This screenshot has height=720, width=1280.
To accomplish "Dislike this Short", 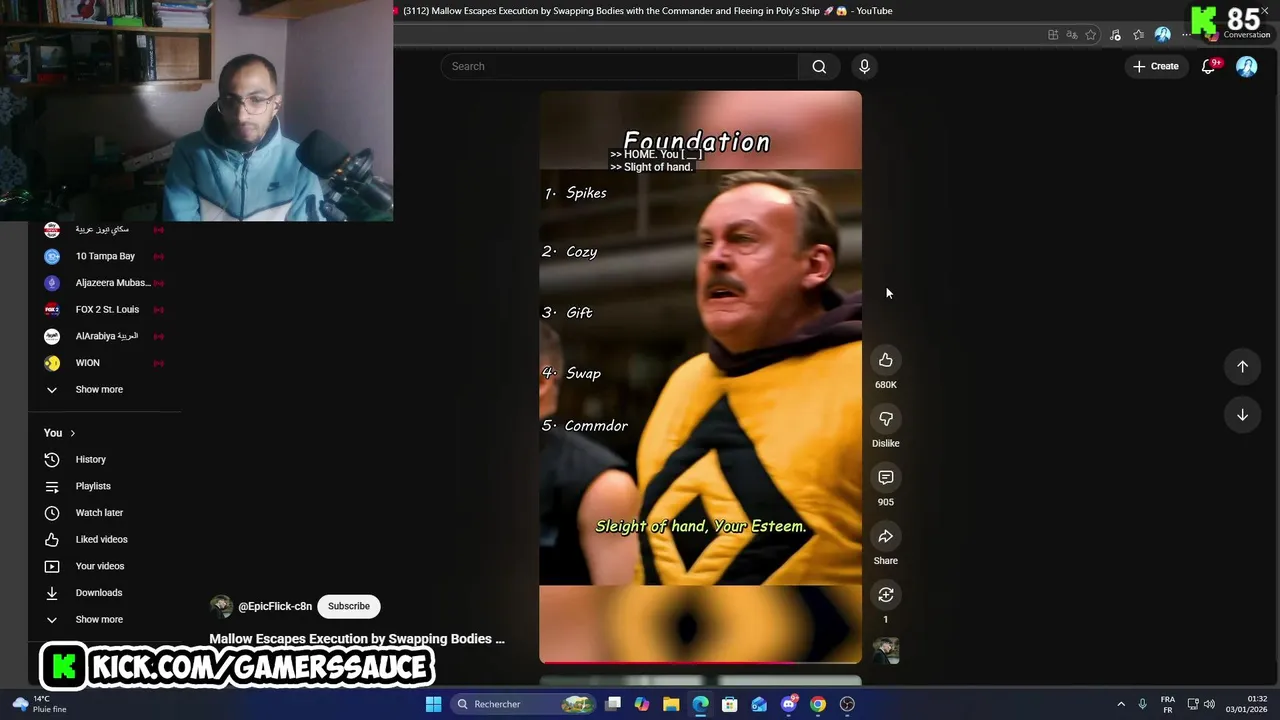I will tap(885, 419).
